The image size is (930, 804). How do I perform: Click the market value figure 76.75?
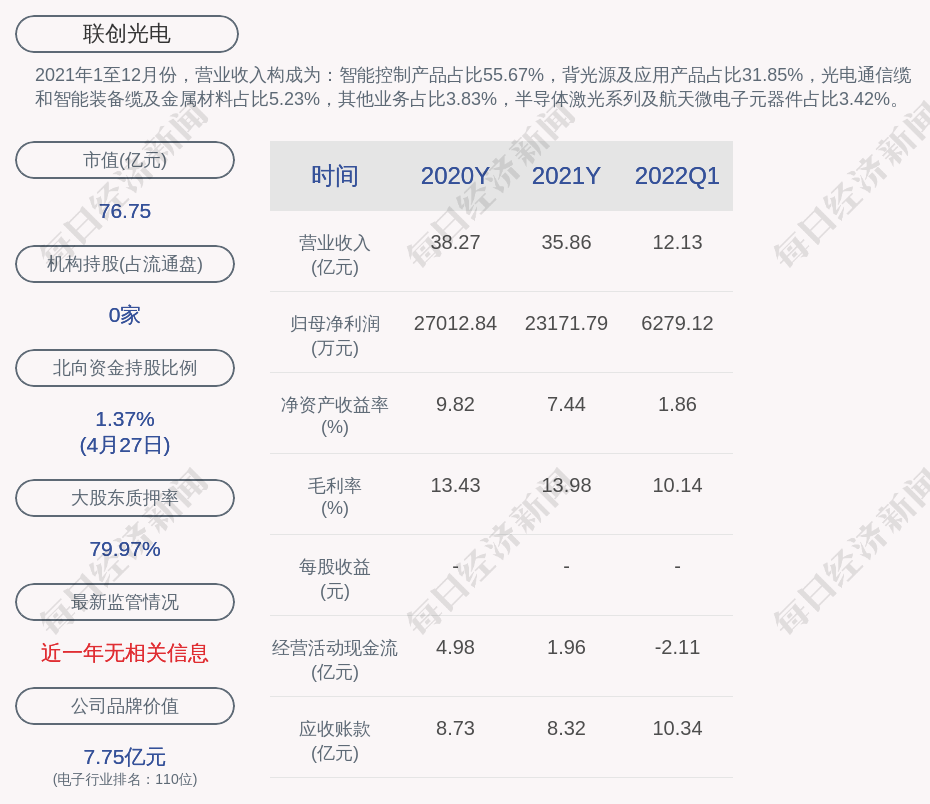click(x=125, y=211)
